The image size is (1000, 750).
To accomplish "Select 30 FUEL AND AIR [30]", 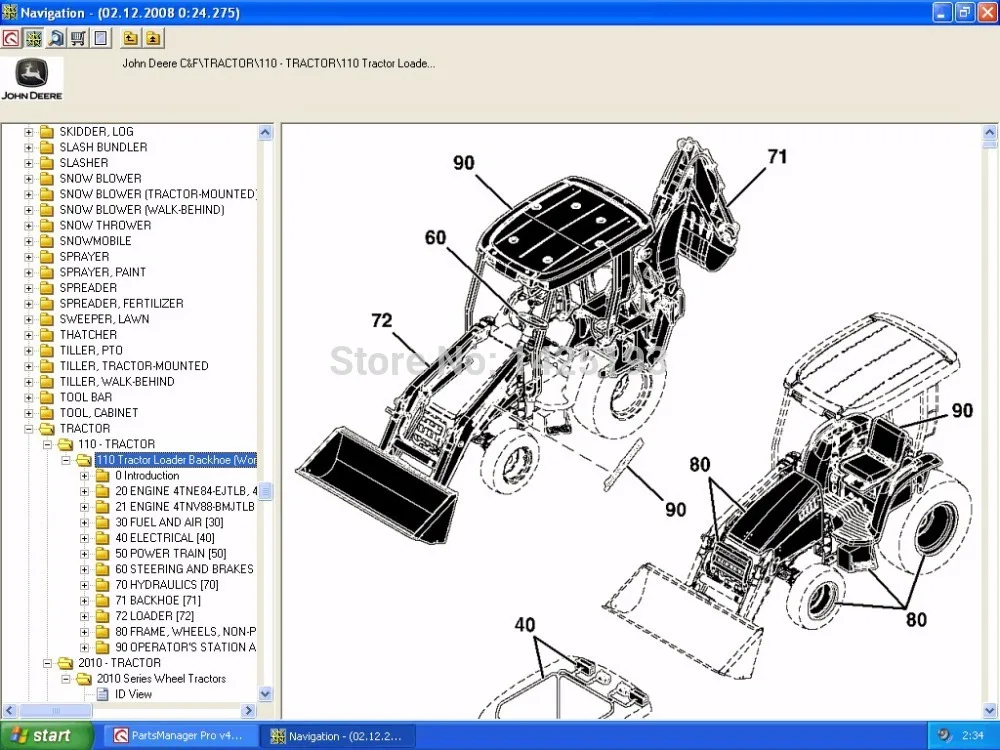I will pyautogui.click(x=169, y=522).
